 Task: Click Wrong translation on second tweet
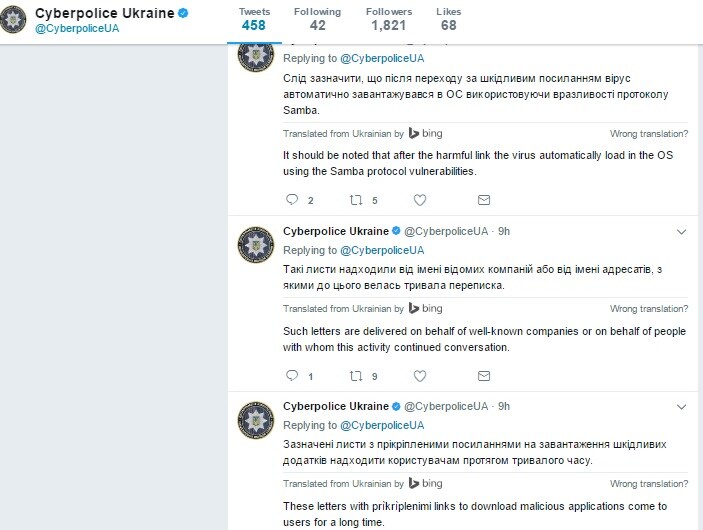(648, 308)
